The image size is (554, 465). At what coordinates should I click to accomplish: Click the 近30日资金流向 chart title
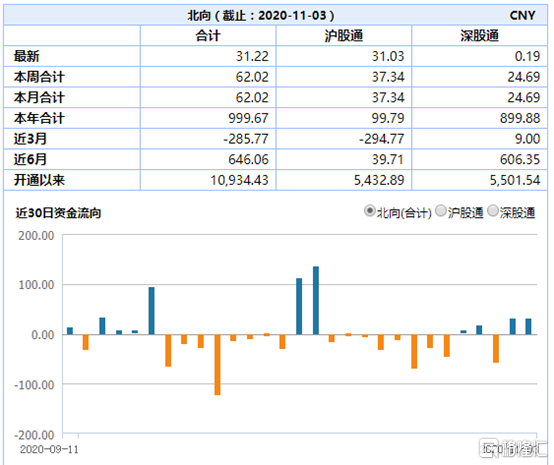point(58,213)
